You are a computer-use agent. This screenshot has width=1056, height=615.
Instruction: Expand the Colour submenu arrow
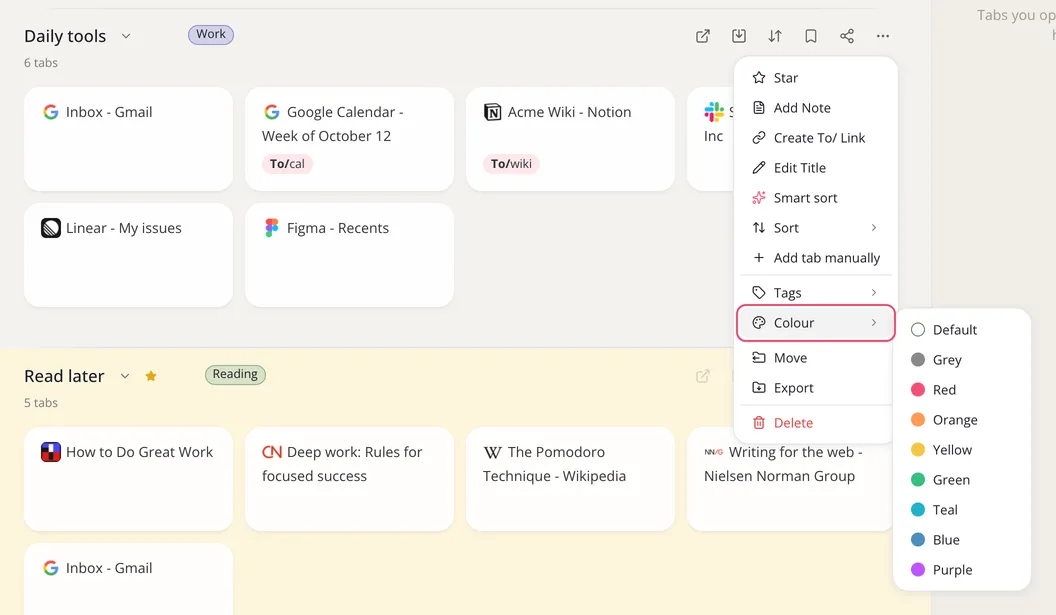pos(873,323)
